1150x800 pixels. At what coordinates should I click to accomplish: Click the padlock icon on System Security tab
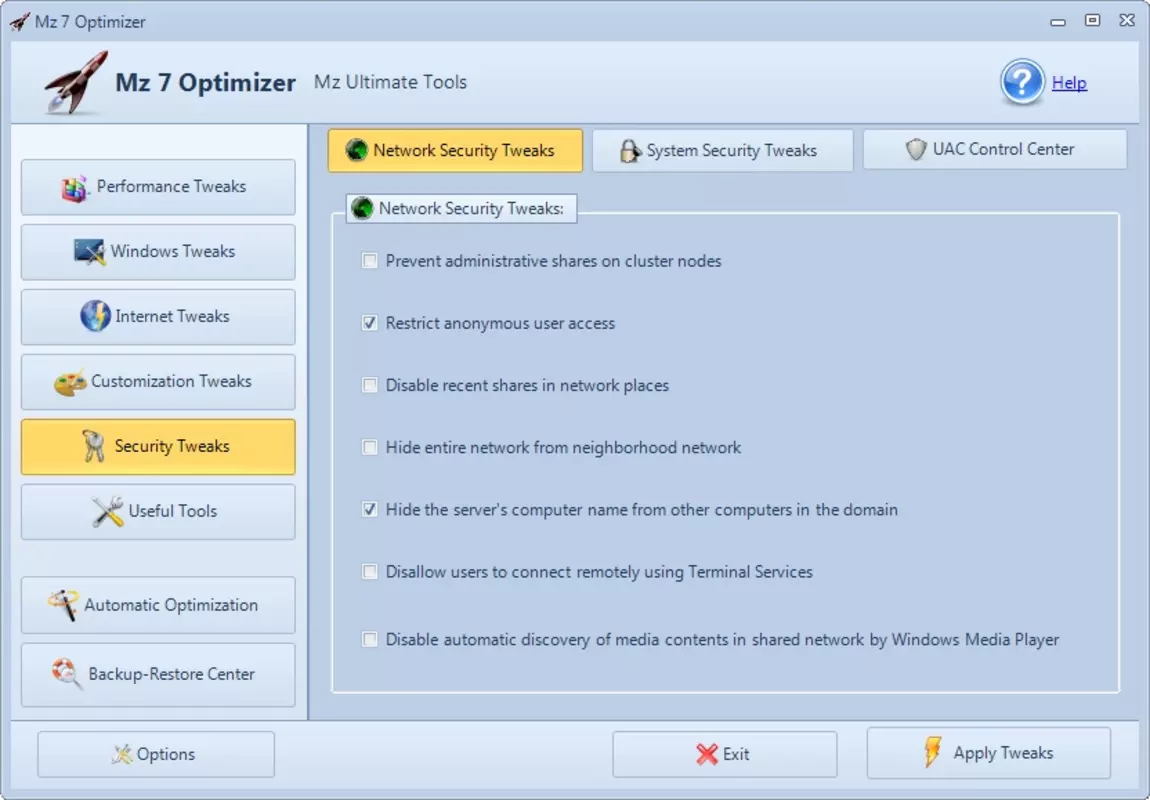click(629, 151)
